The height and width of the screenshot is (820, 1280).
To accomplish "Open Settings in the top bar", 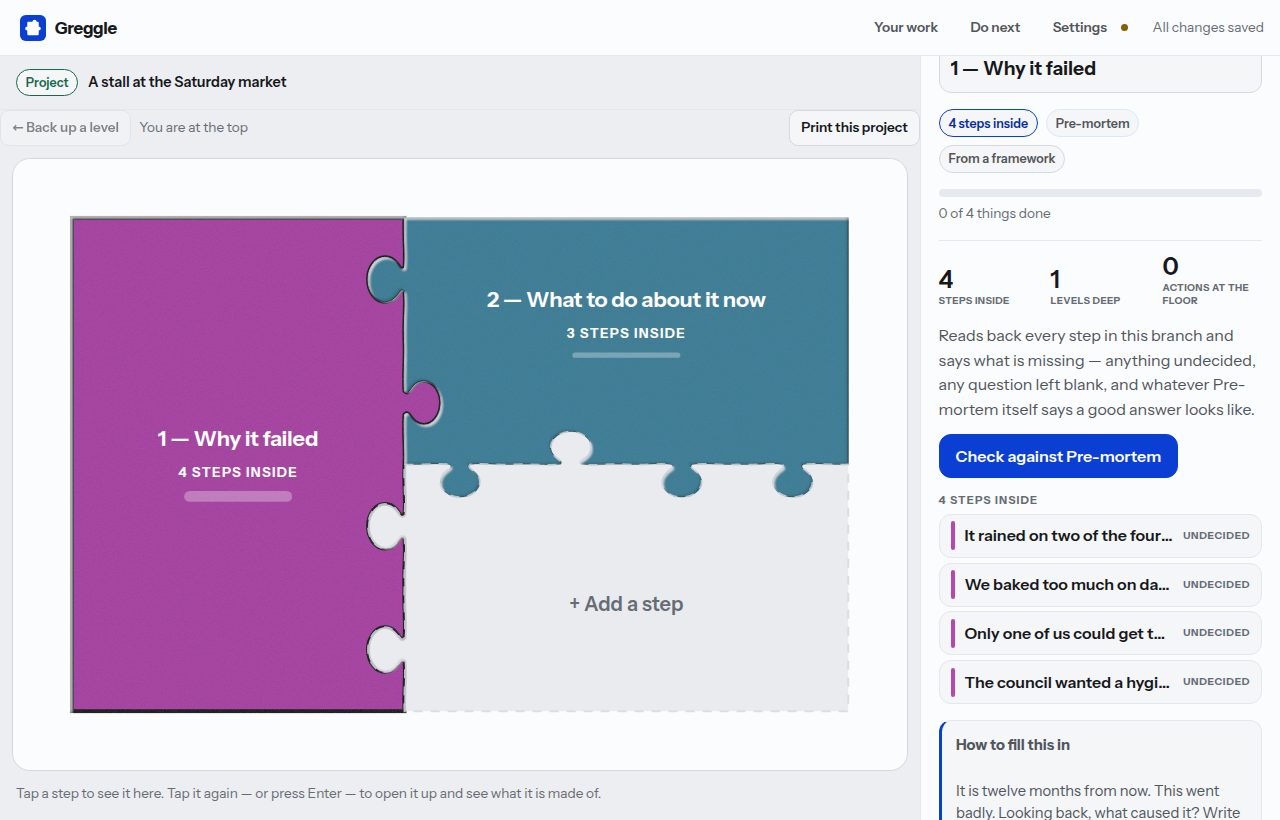I will point(1079,27).
